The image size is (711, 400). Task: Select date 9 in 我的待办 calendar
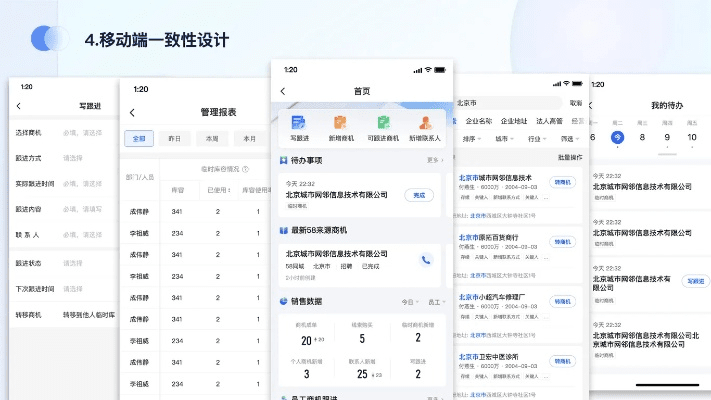coord(667,137)
